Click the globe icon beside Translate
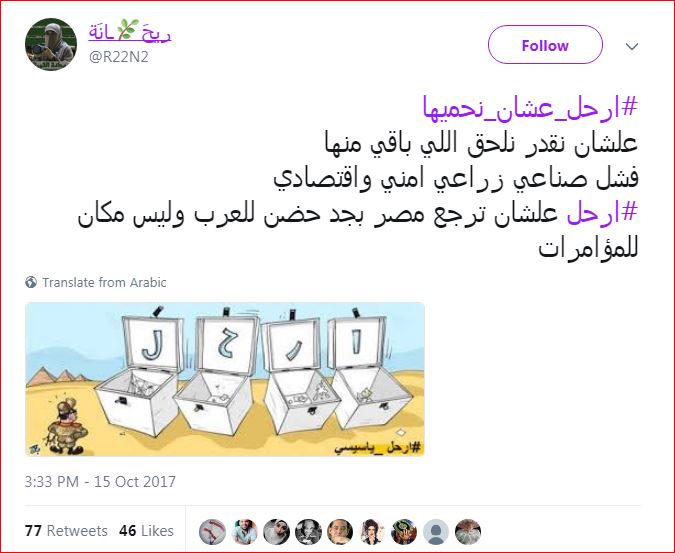The width and height of the screenshot is (675, 553). [31, 282]
